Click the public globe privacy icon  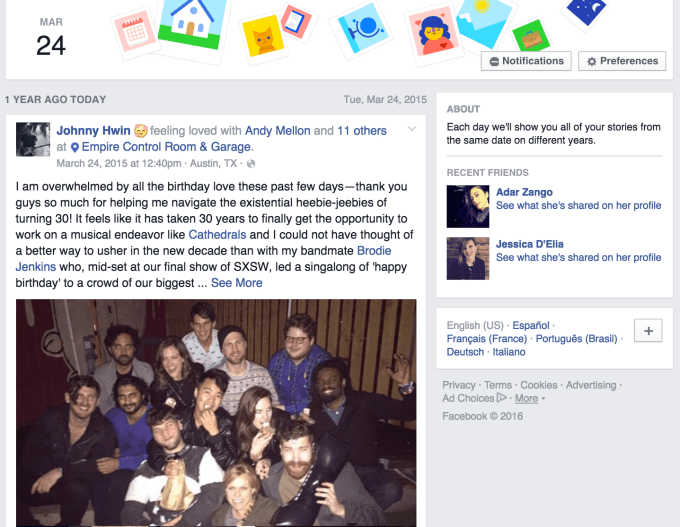click(x=251, y=164)
